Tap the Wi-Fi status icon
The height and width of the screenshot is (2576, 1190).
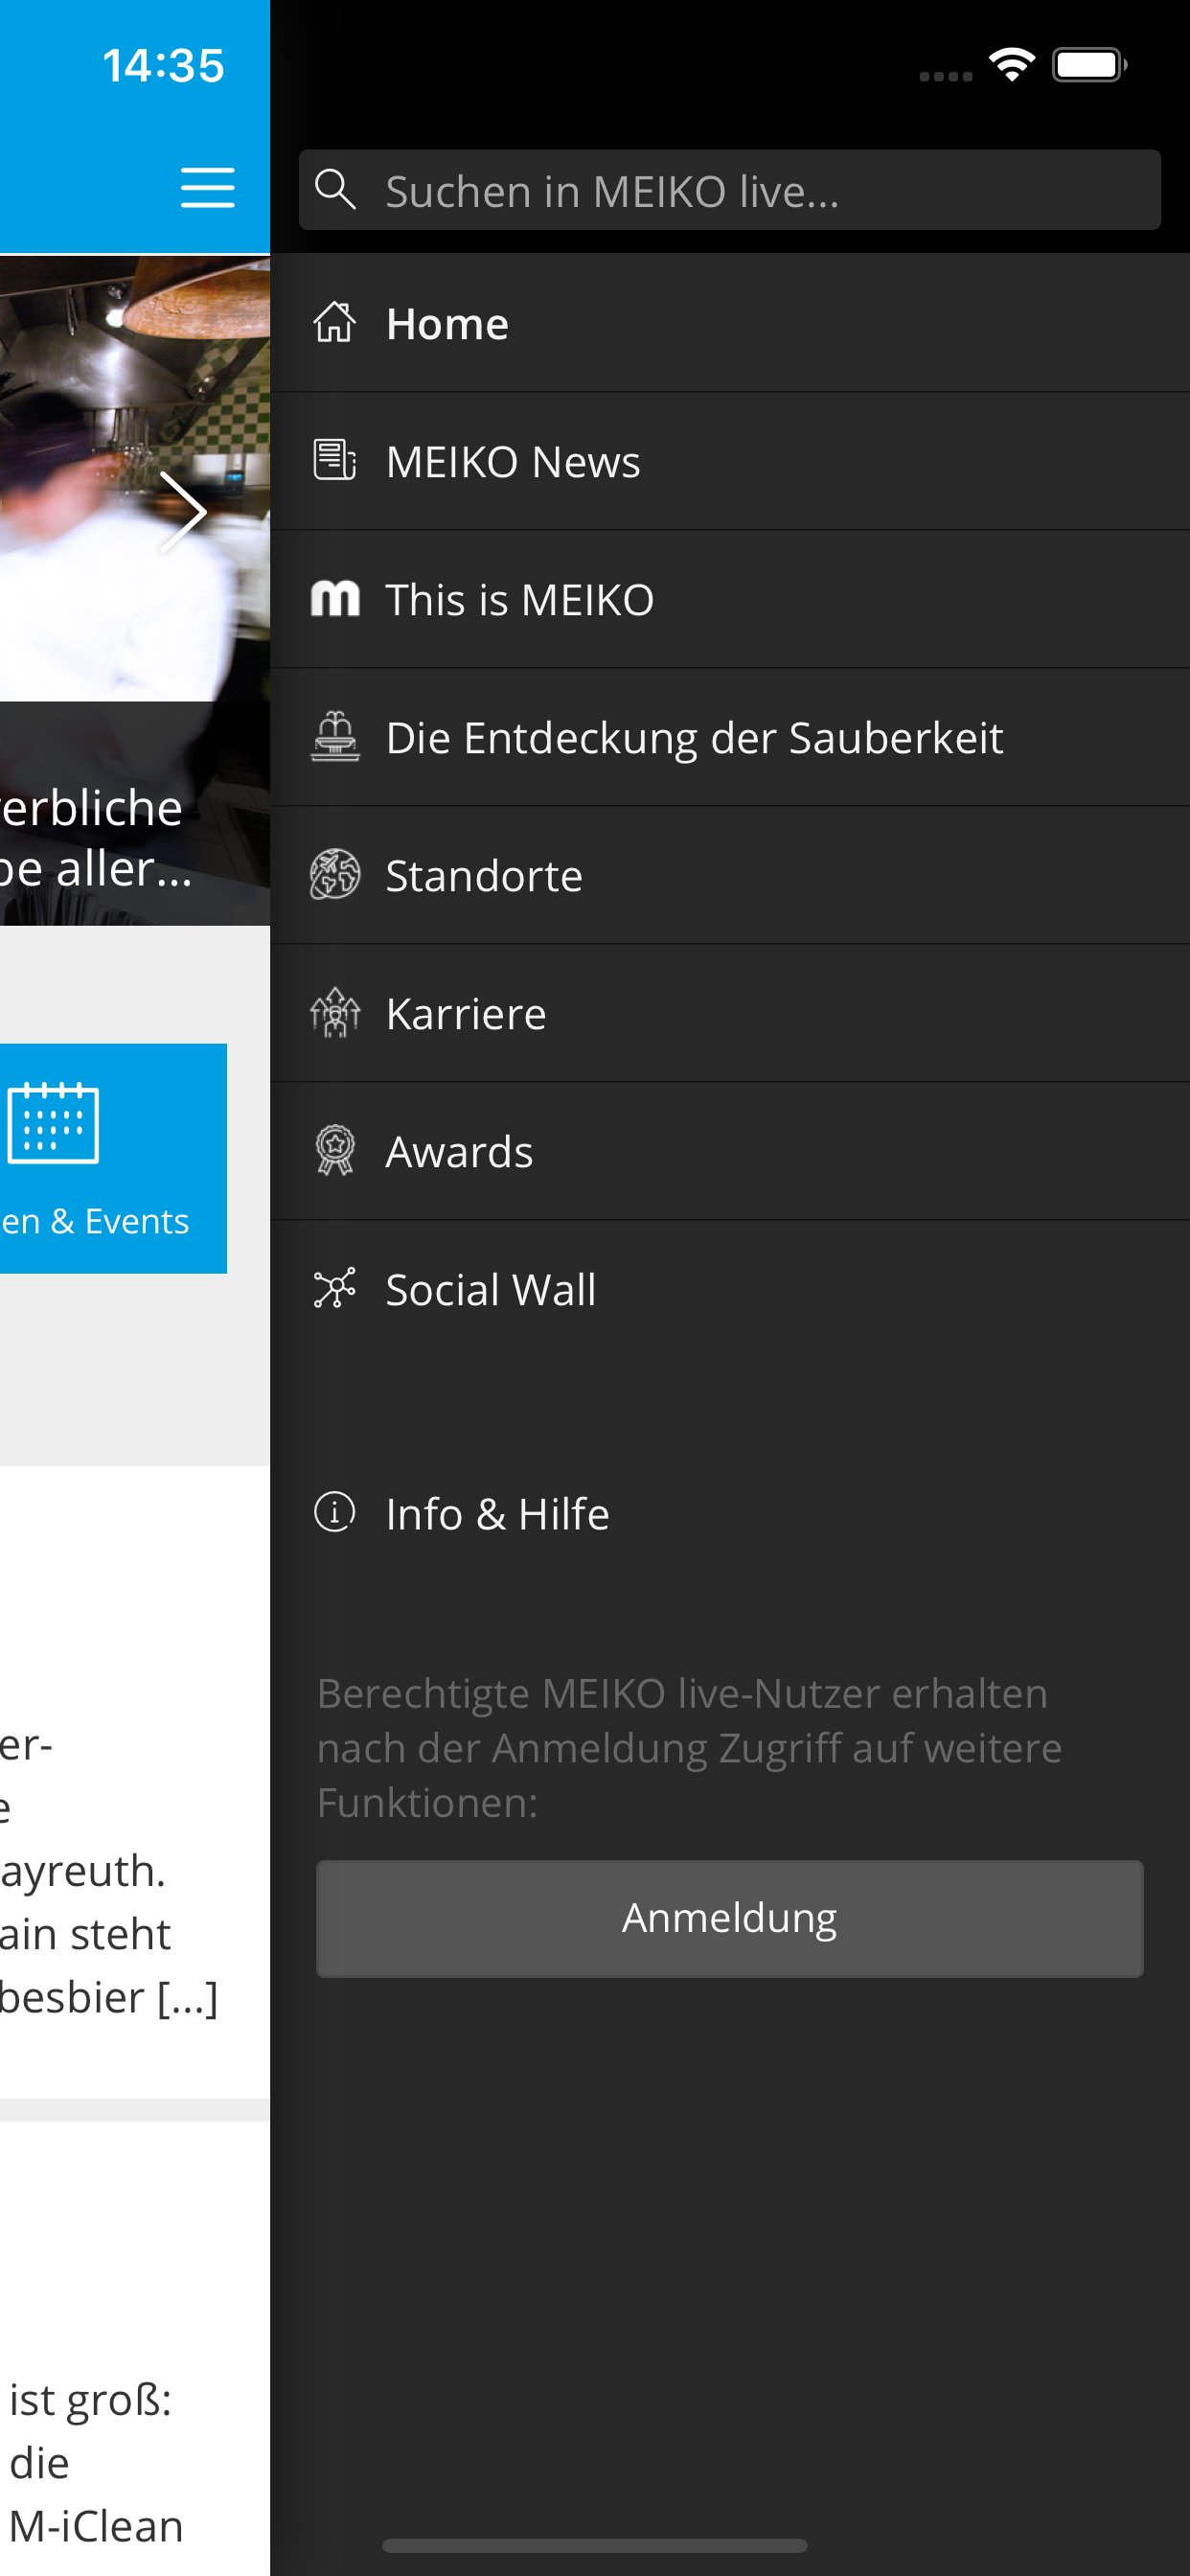pyautogui.click(x=1012, y=66)
